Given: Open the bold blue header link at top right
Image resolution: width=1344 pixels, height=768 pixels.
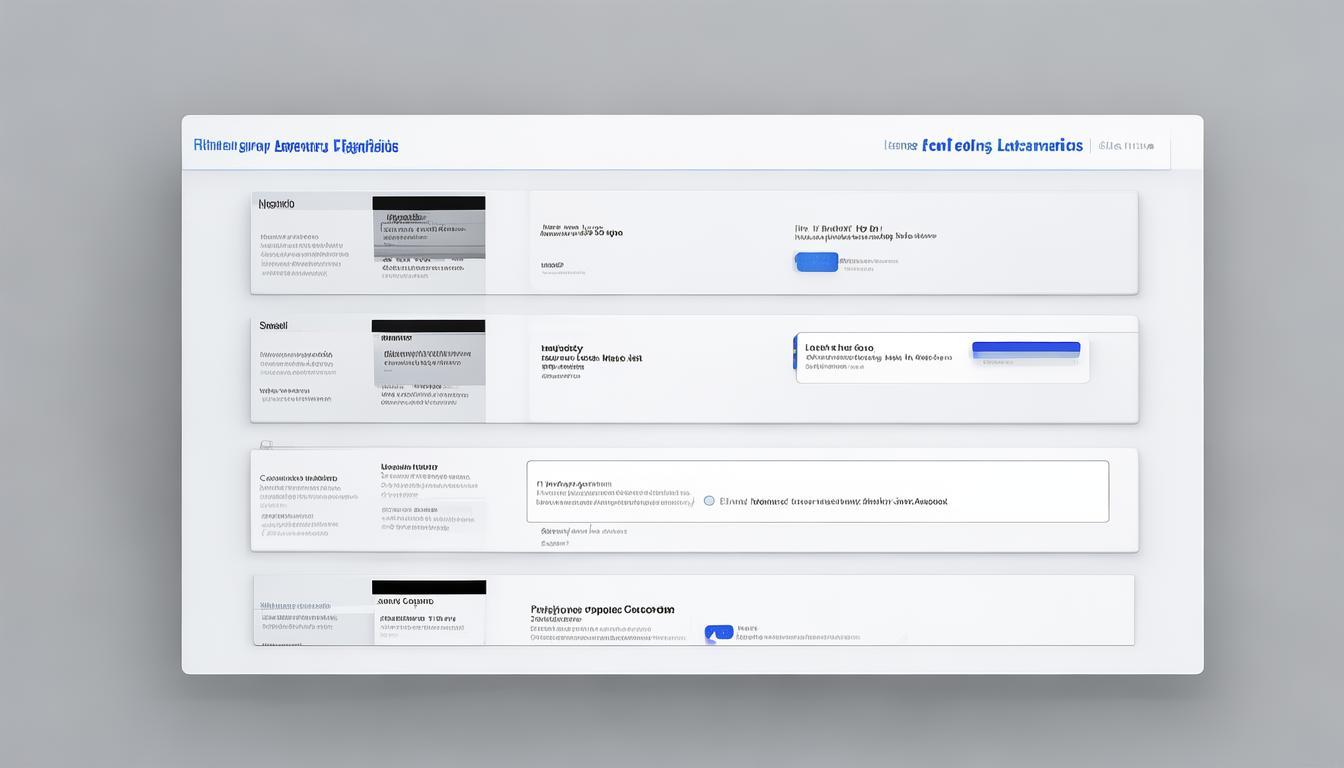Looking at the screenshot, I should (1002, 146).
